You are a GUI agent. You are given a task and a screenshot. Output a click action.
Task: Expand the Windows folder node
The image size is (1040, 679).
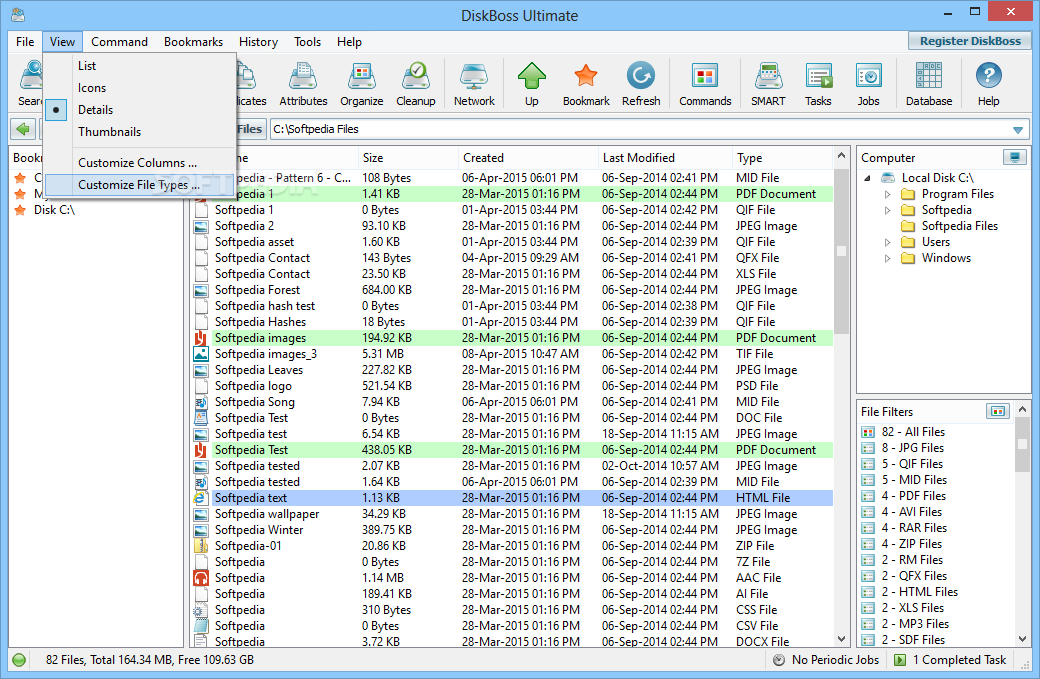pos(887,258)
